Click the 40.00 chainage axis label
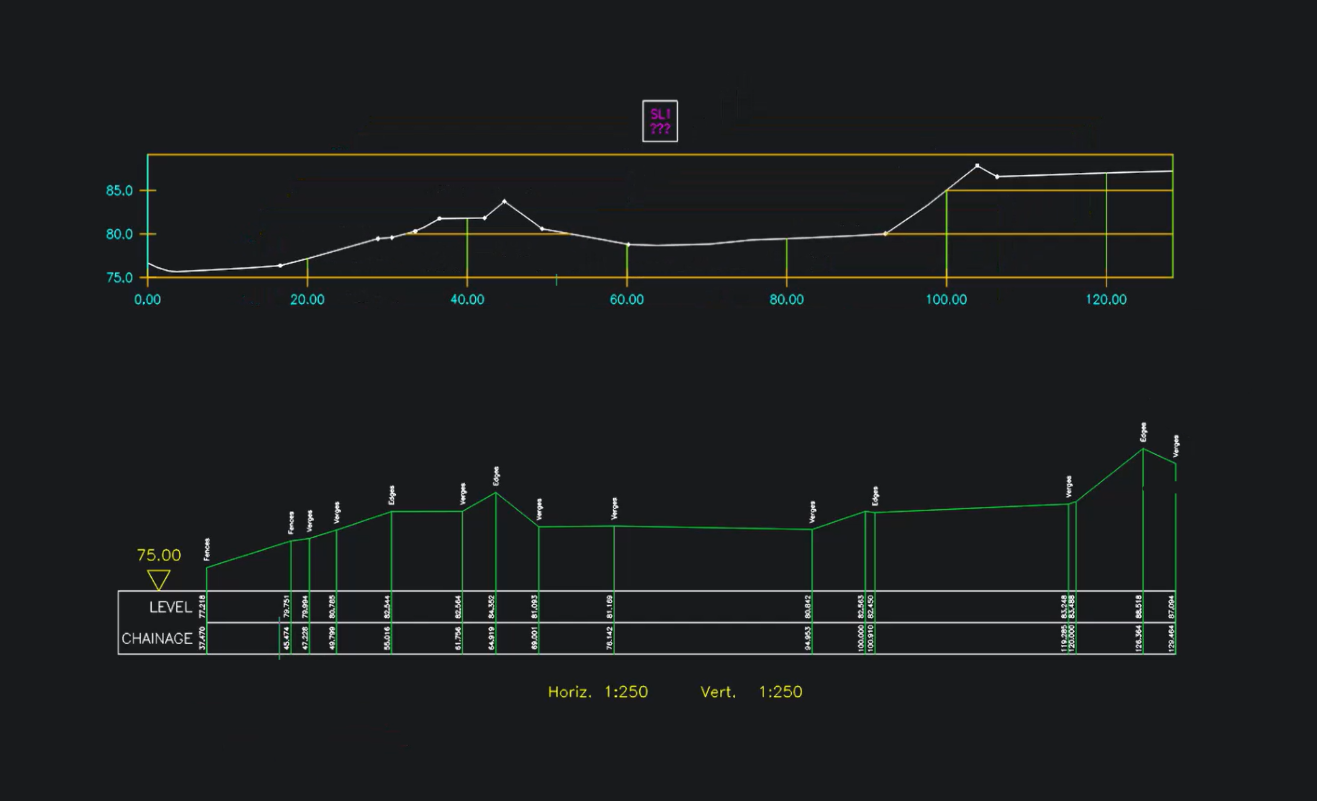 click(x=467, y=299)
